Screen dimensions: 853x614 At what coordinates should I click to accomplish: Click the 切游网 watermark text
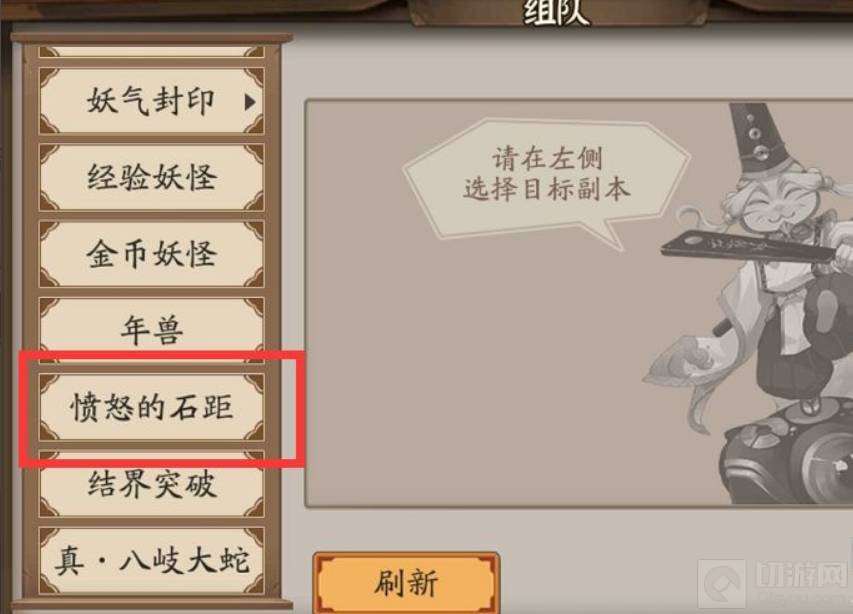click(x=800, y=577)
